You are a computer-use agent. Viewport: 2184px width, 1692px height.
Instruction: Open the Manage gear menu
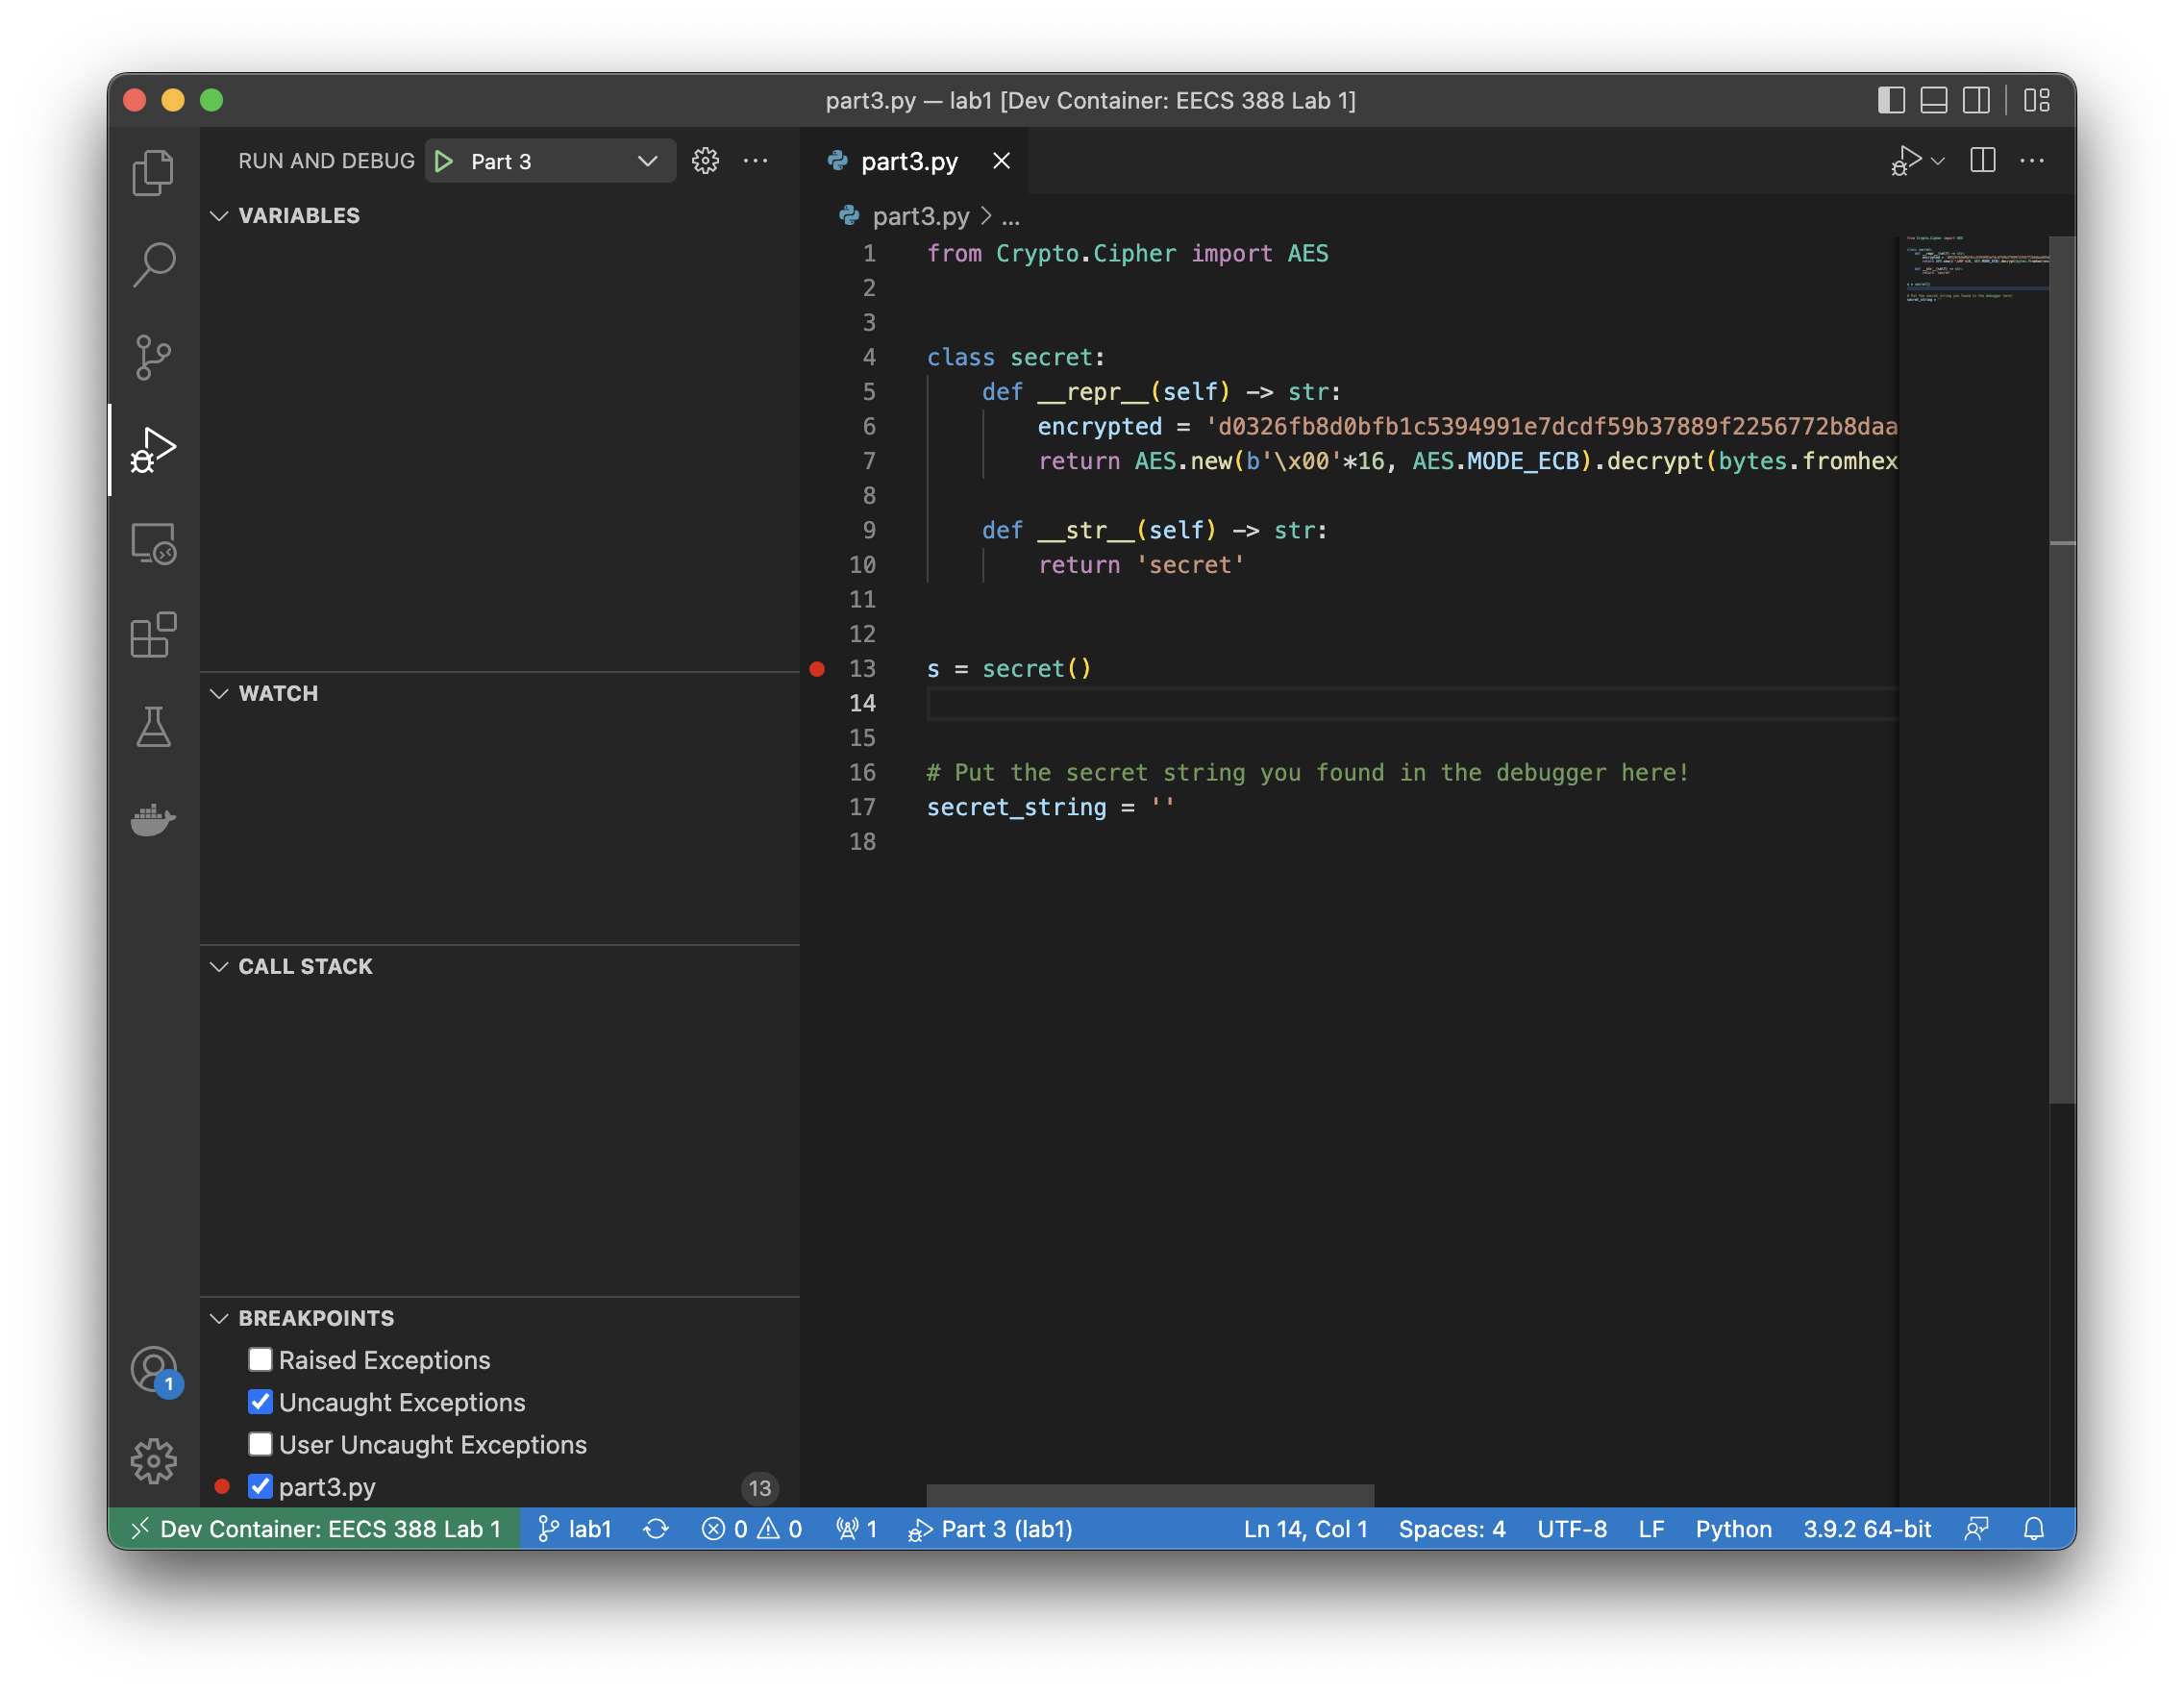pyautogui.click(x=153, y=1461)
